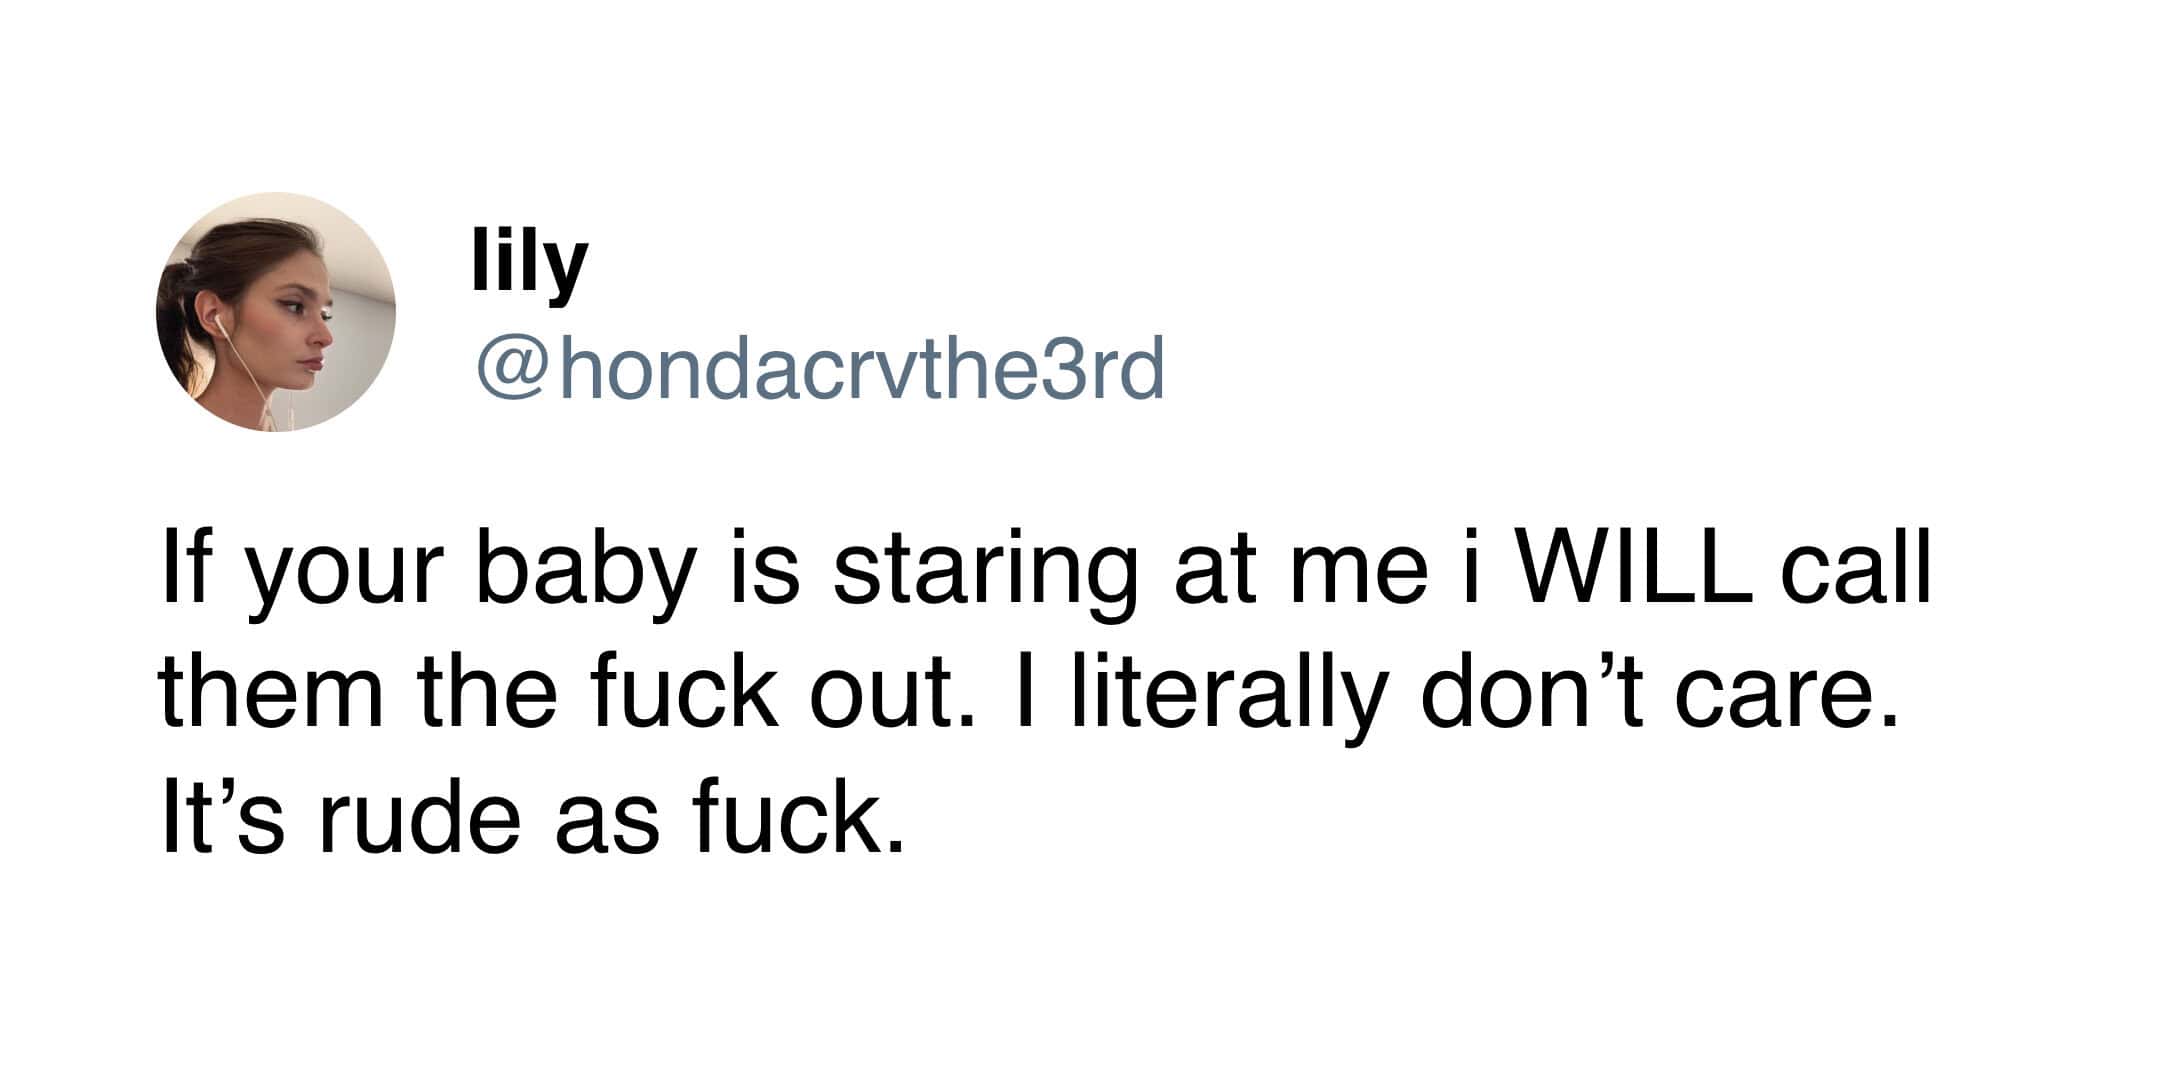Click the word "staring" in the tweet
This screenshot has width=2160, height=1070.
(983, 578)
